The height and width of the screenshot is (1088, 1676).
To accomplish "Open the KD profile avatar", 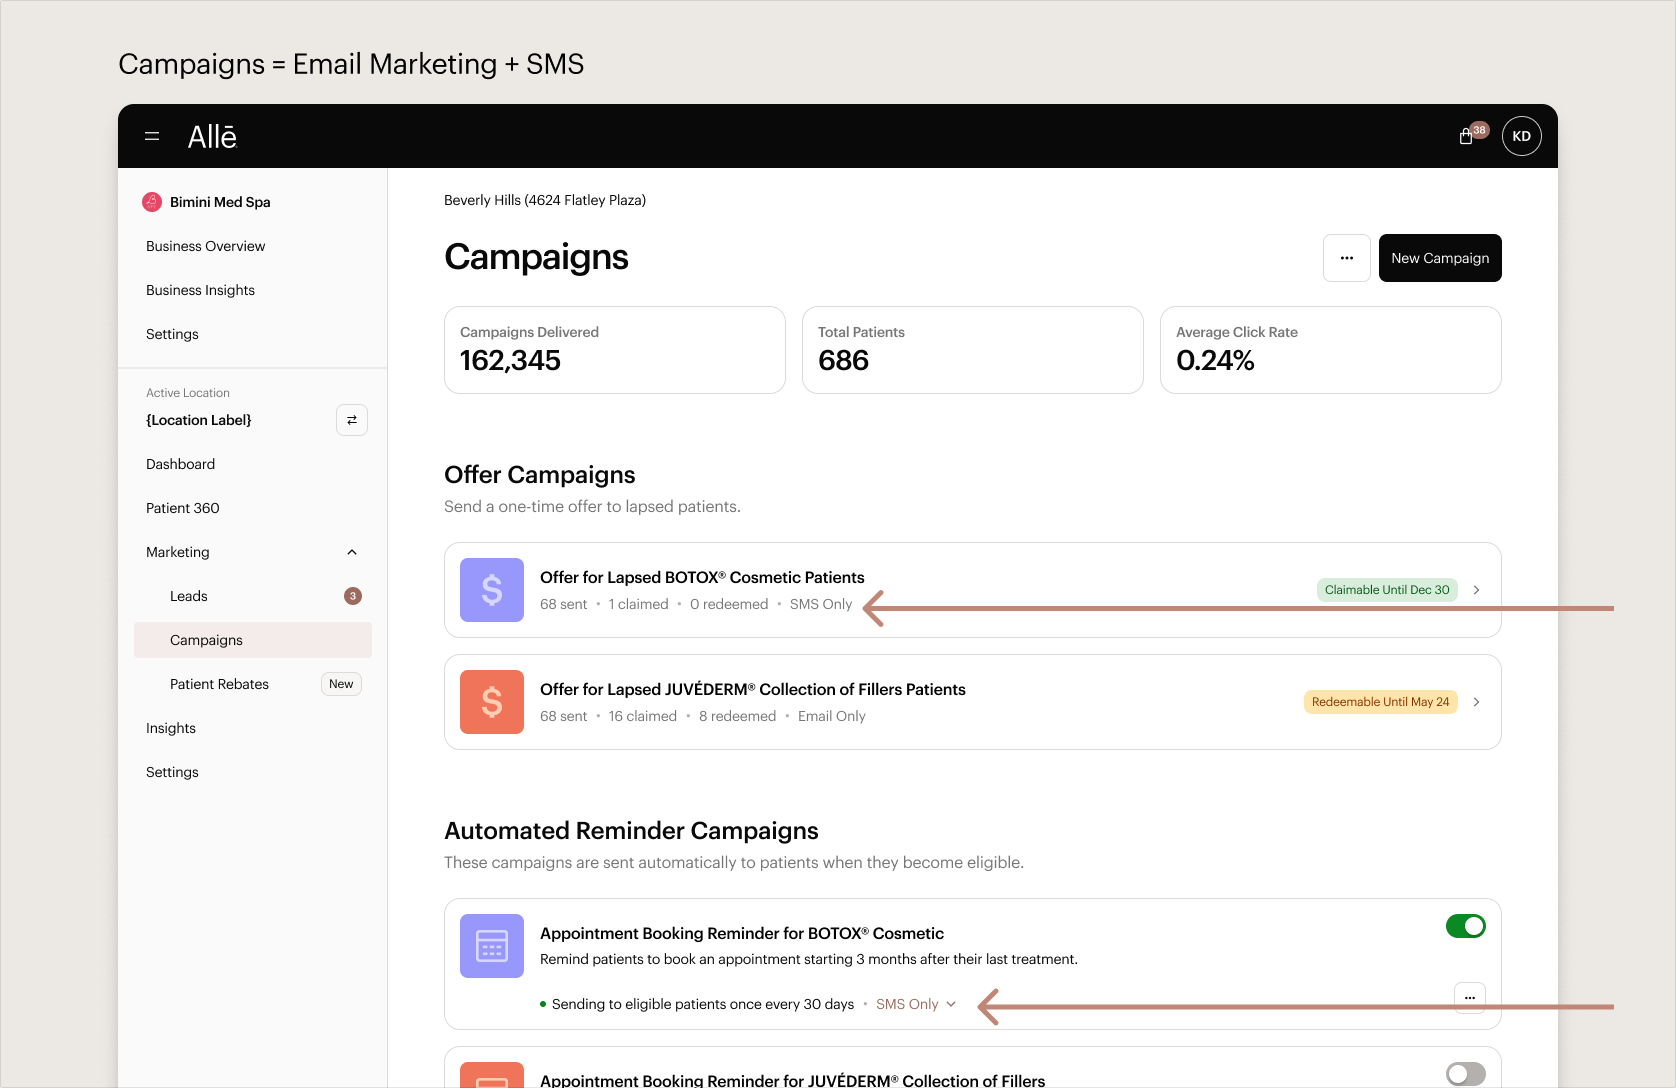I will click(x=1521, y=135).
